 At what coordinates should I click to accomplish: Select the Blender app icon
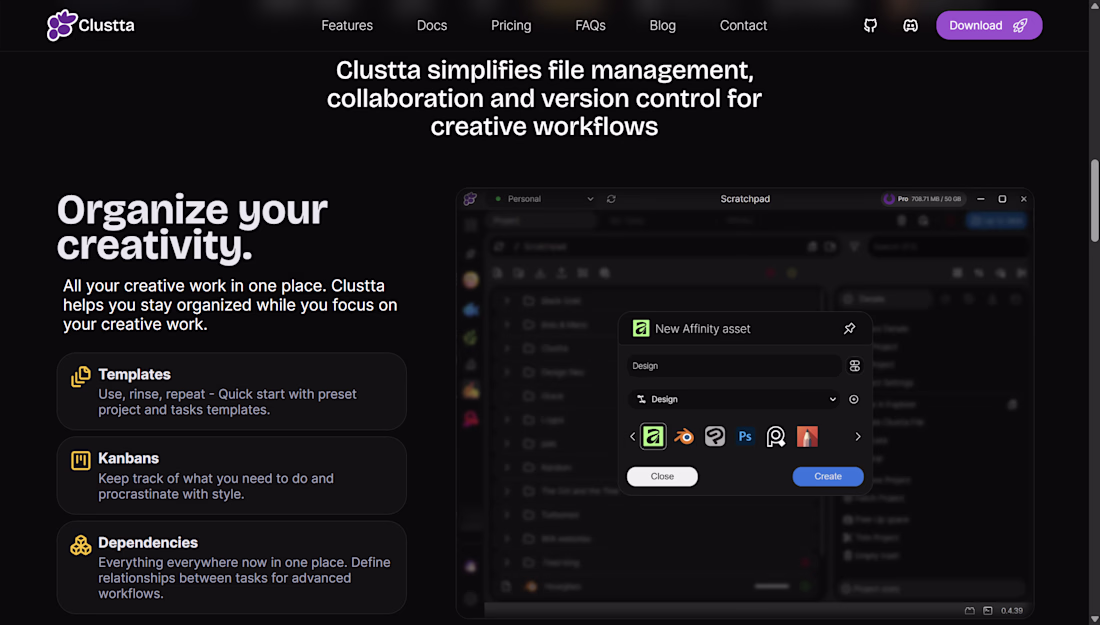point(683,436)
